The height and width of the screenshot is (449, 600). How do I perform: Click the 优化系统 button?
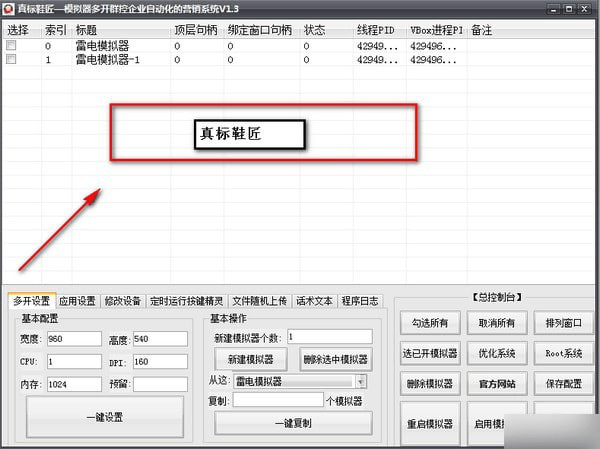(x=497, y=353)
